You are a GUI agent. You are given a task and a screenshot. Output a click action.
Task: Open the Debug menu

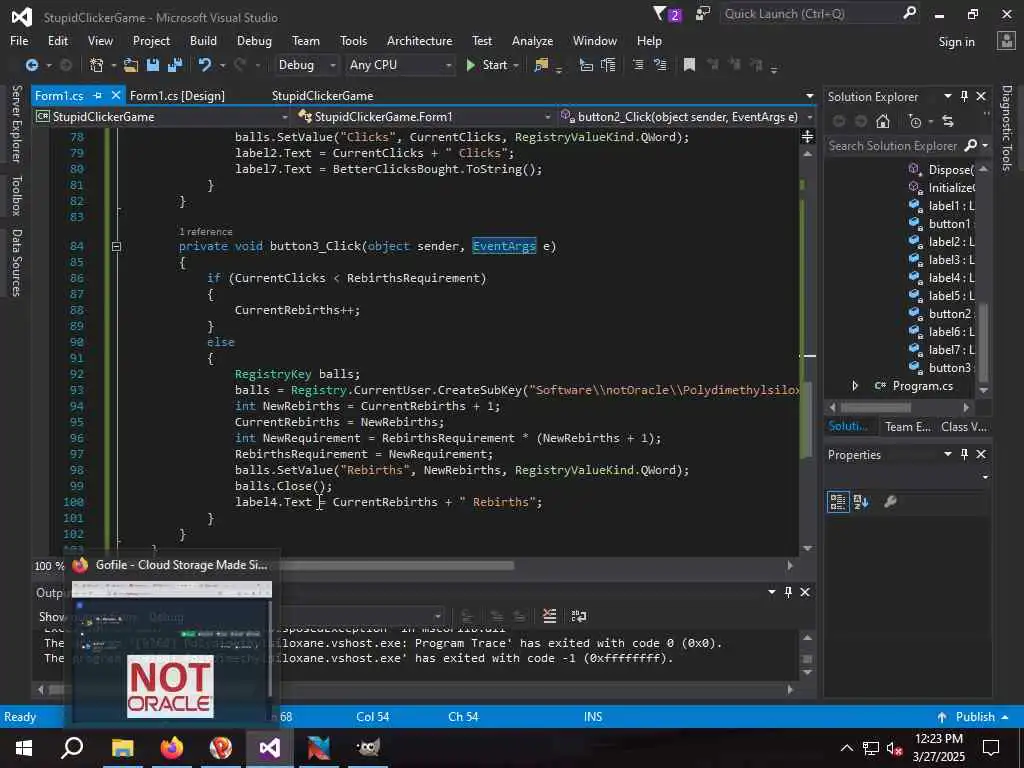[x=254, y=41]
